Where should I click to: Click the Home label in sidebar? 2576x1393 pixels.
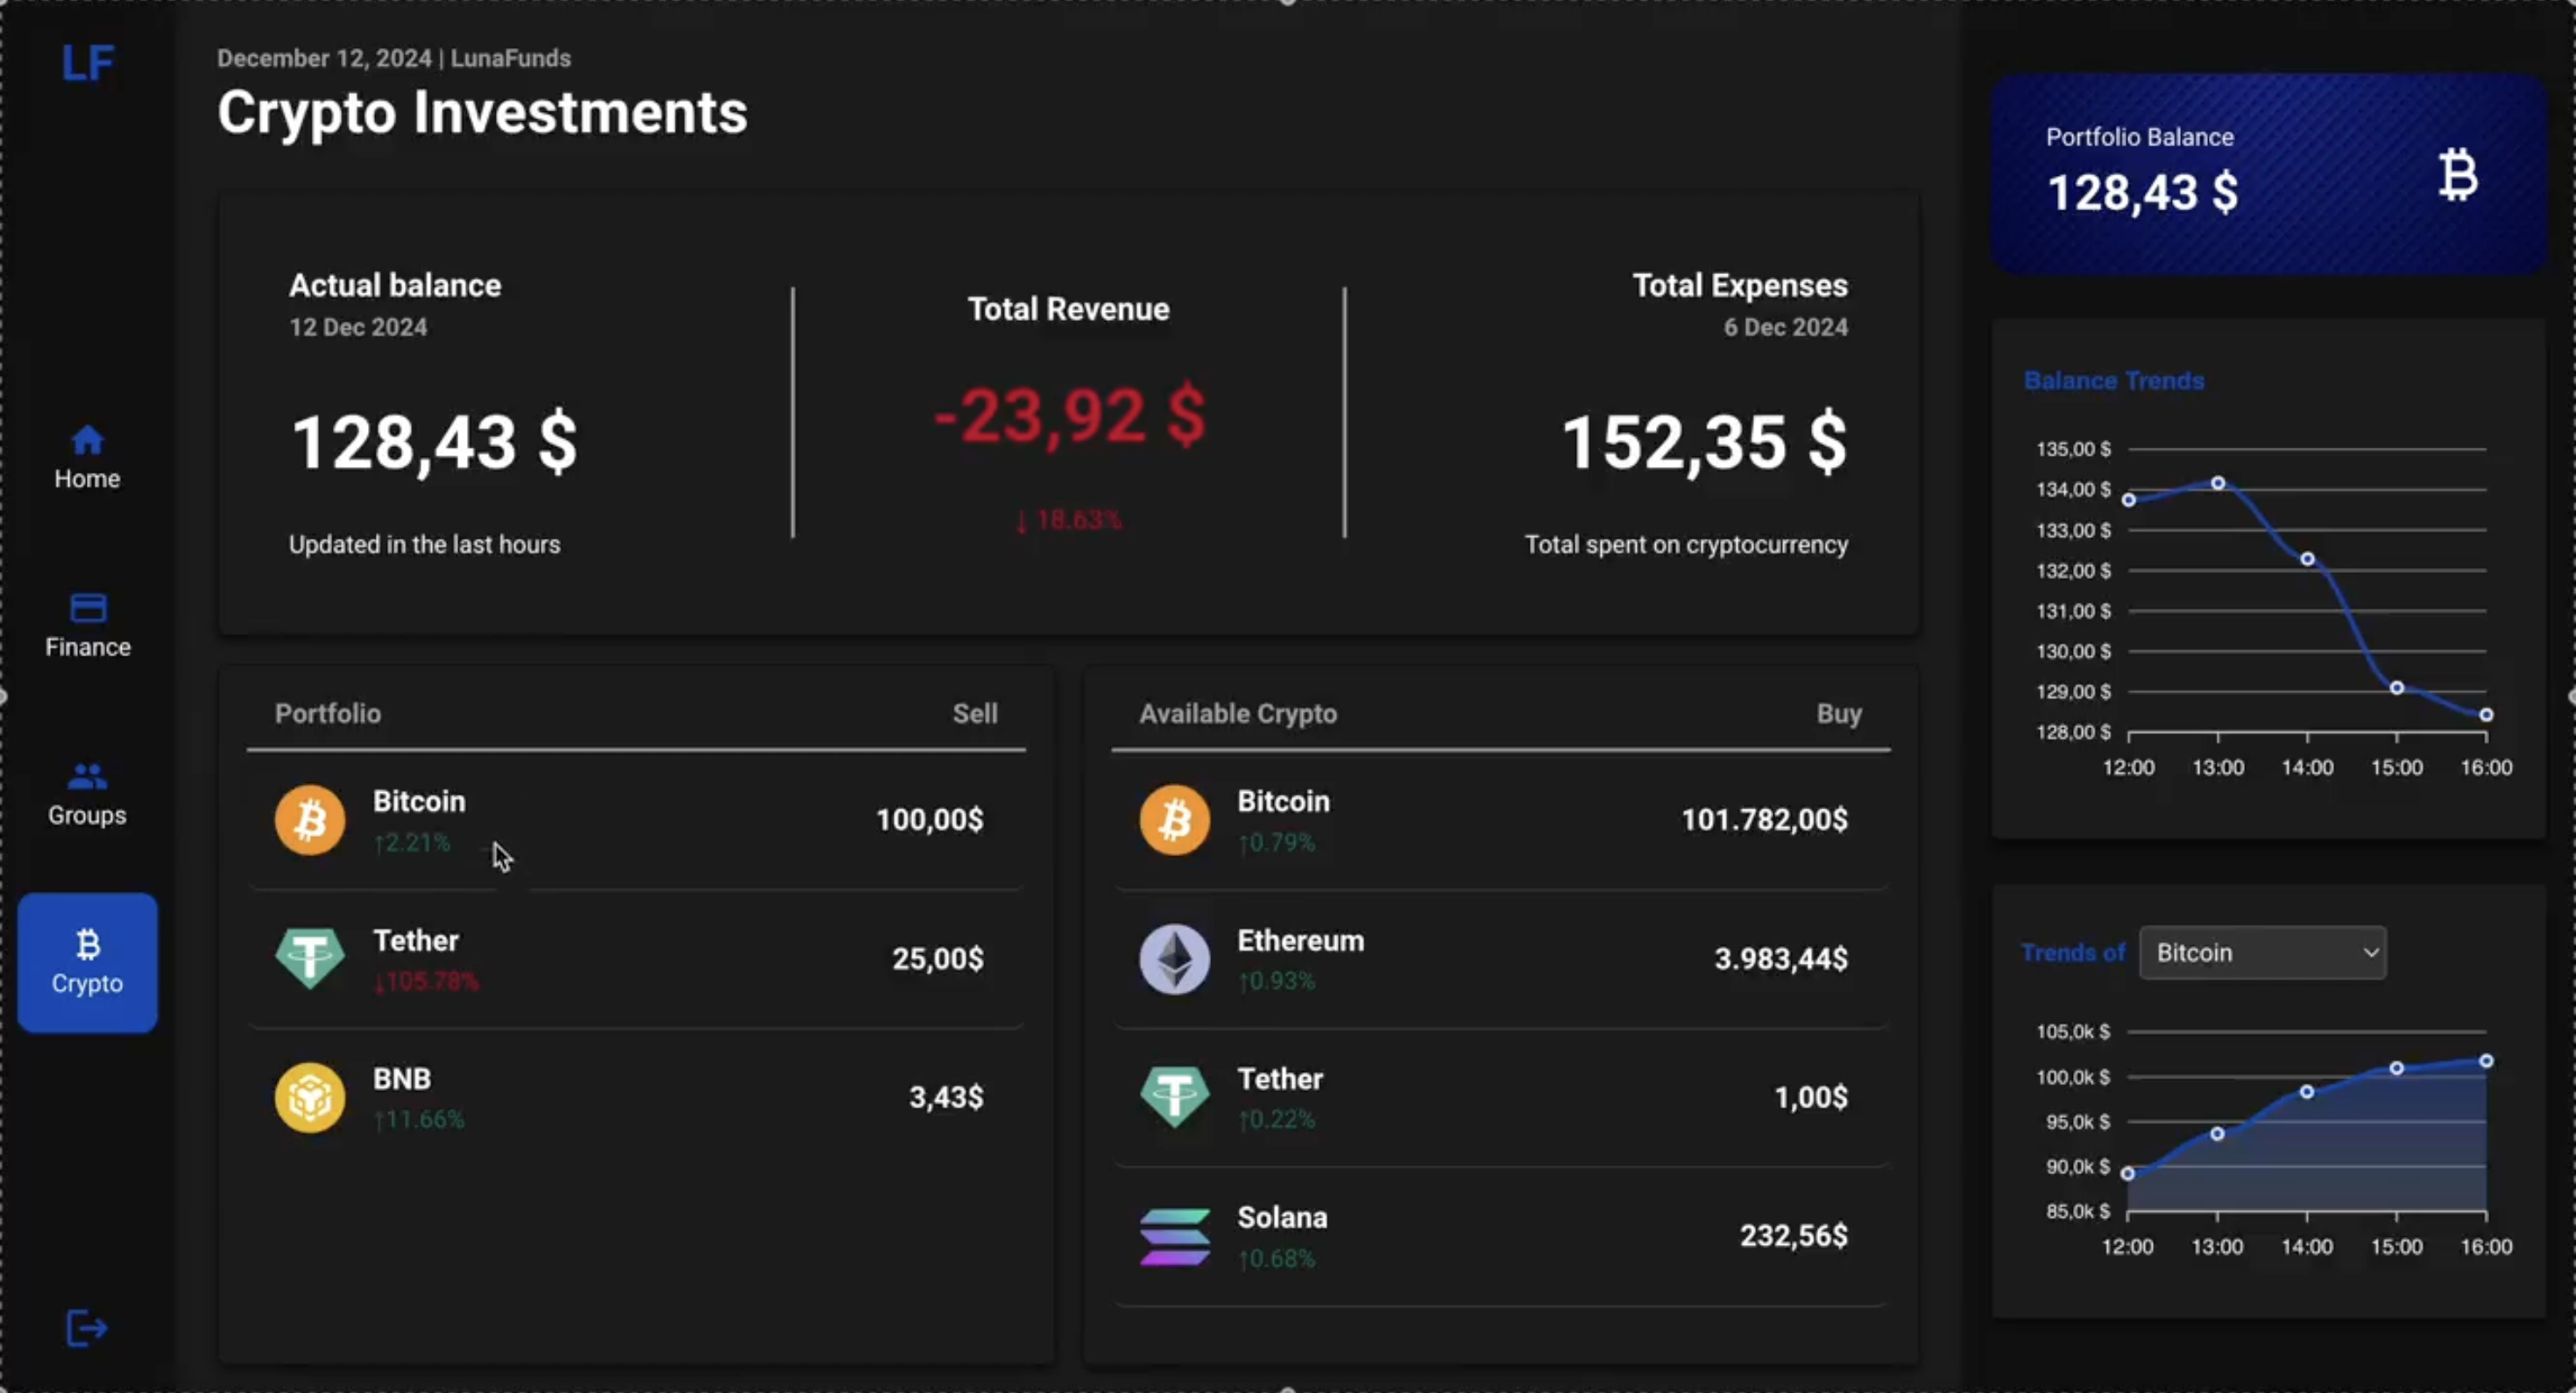pyautogui.click(x=87, y=478)
